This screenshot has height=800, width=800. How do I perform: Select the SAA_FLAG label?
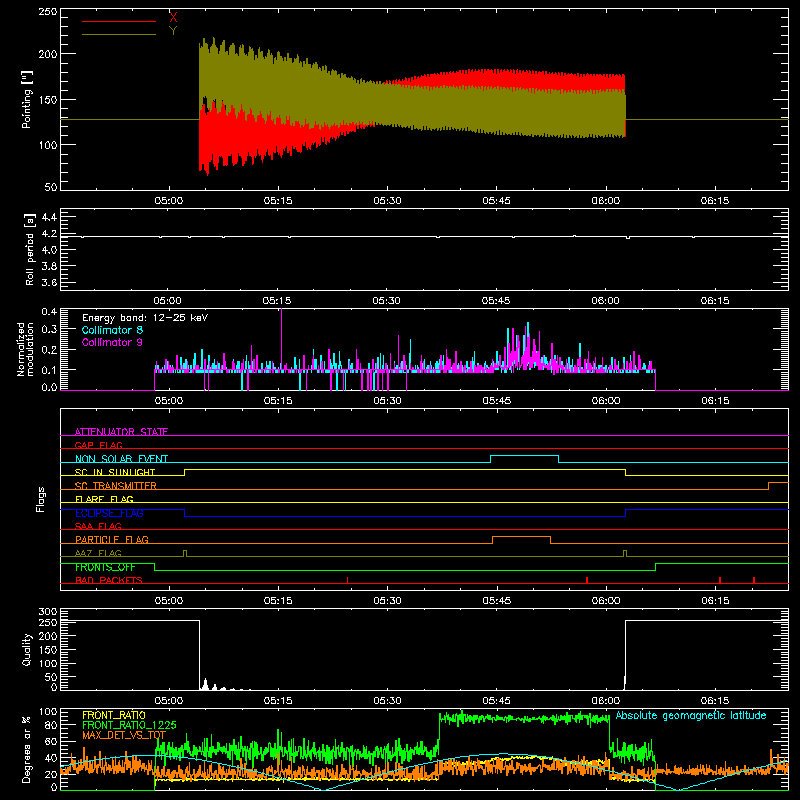[x=98, y=526]
